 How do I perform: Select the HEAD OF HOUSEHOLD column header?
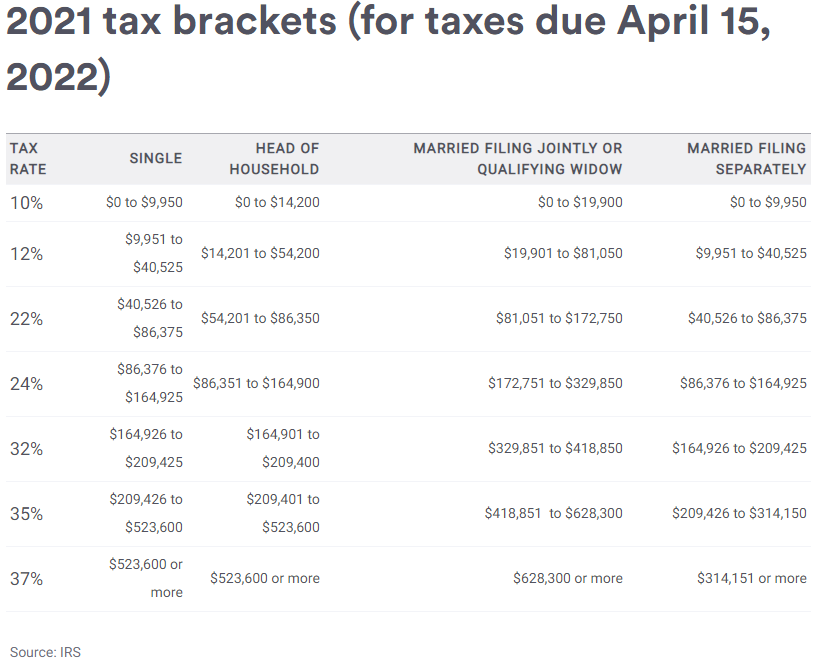point(274,159)
